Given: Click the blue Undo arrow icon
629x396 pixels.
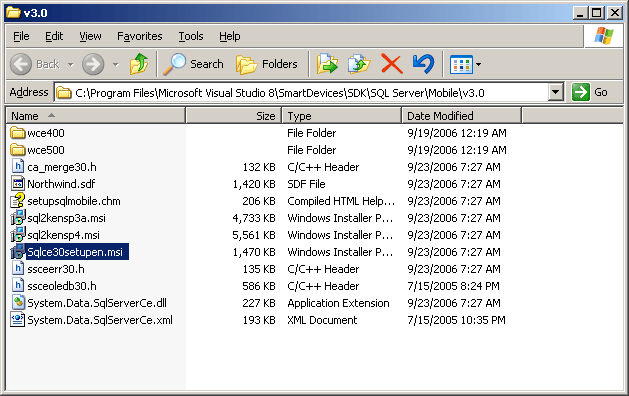Looking at the screenshot, I should (x=424, y=64).
